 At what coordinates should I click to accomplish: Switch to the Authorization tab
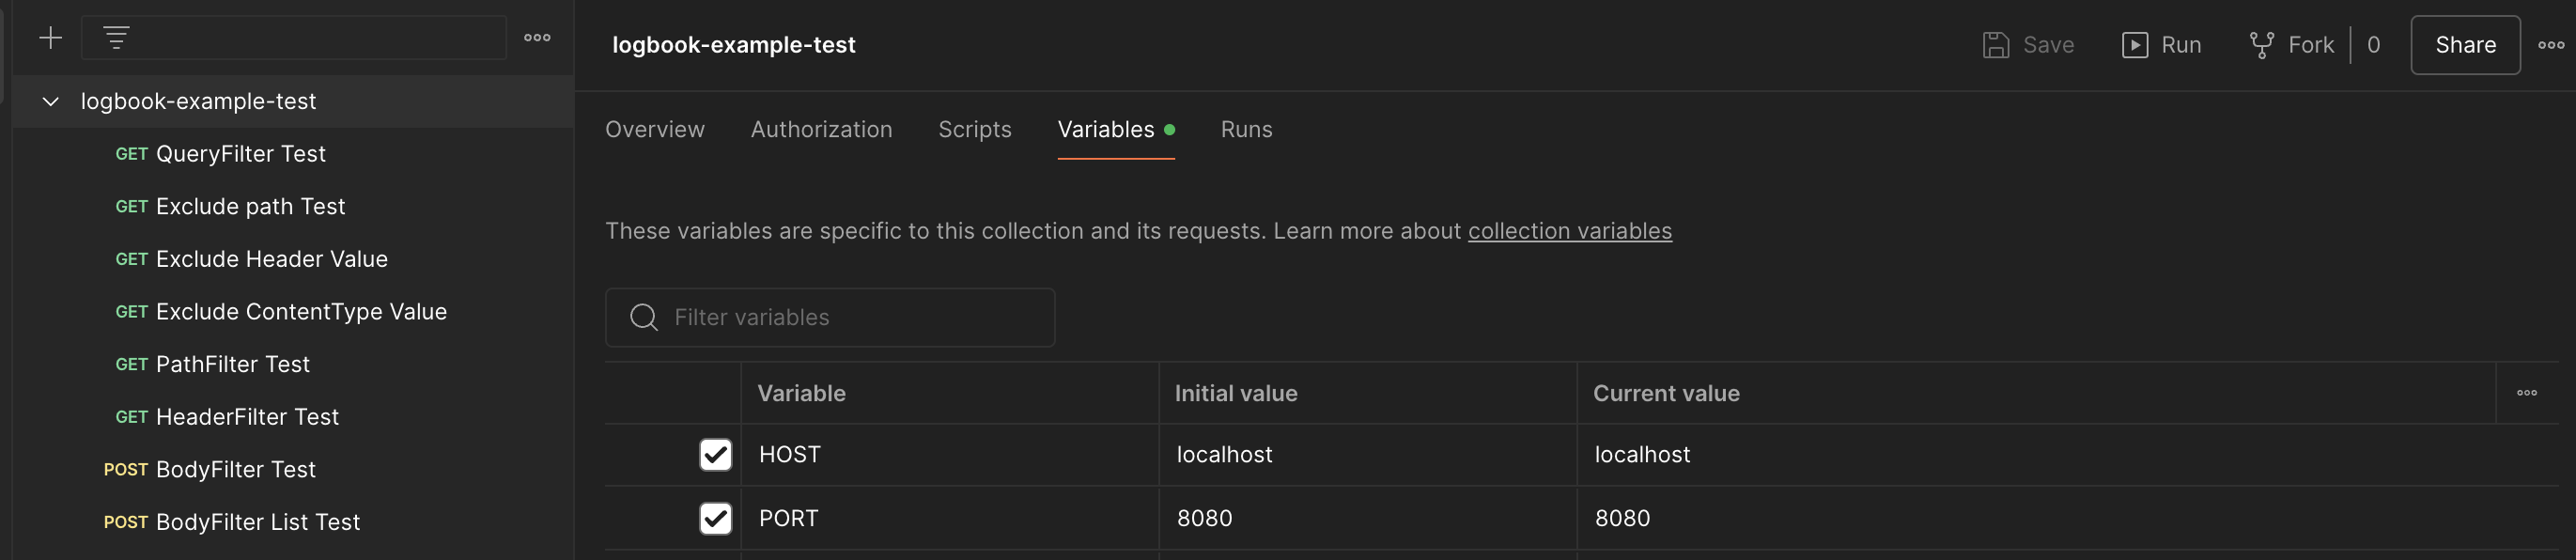click(821, 130)
